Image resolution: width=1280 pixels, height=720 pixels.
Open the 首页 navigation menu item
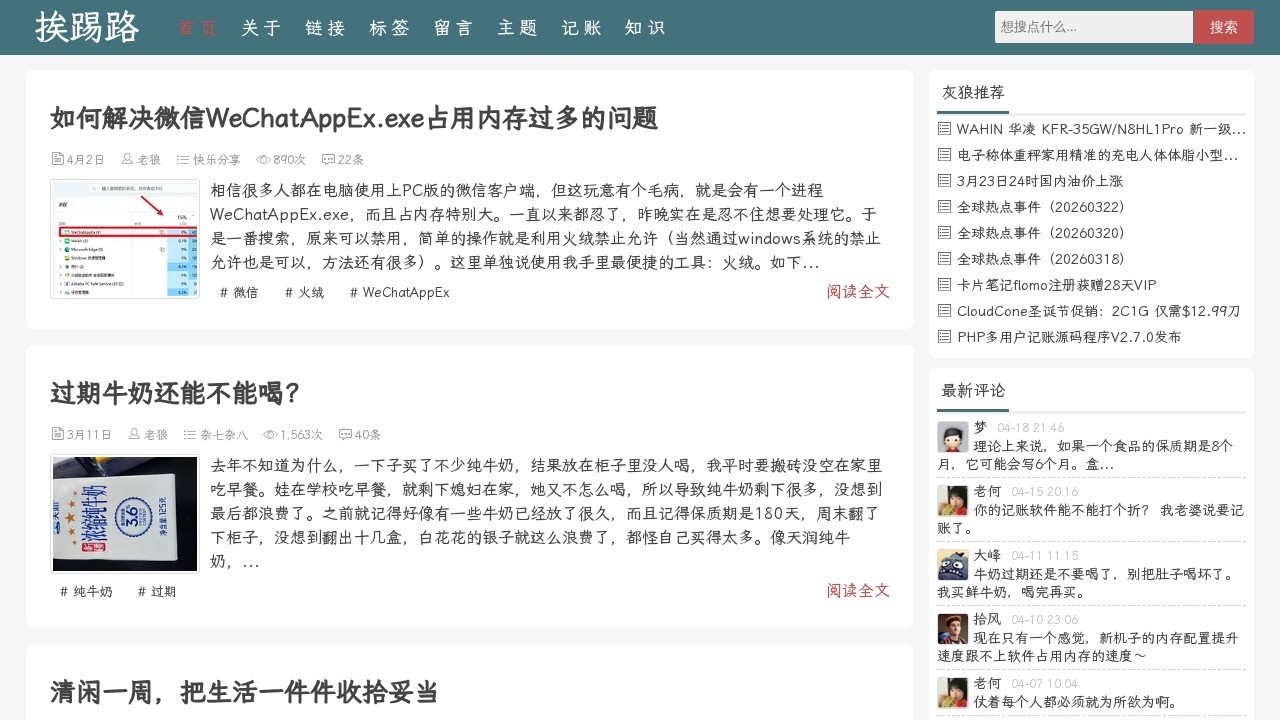click(198, 28)
